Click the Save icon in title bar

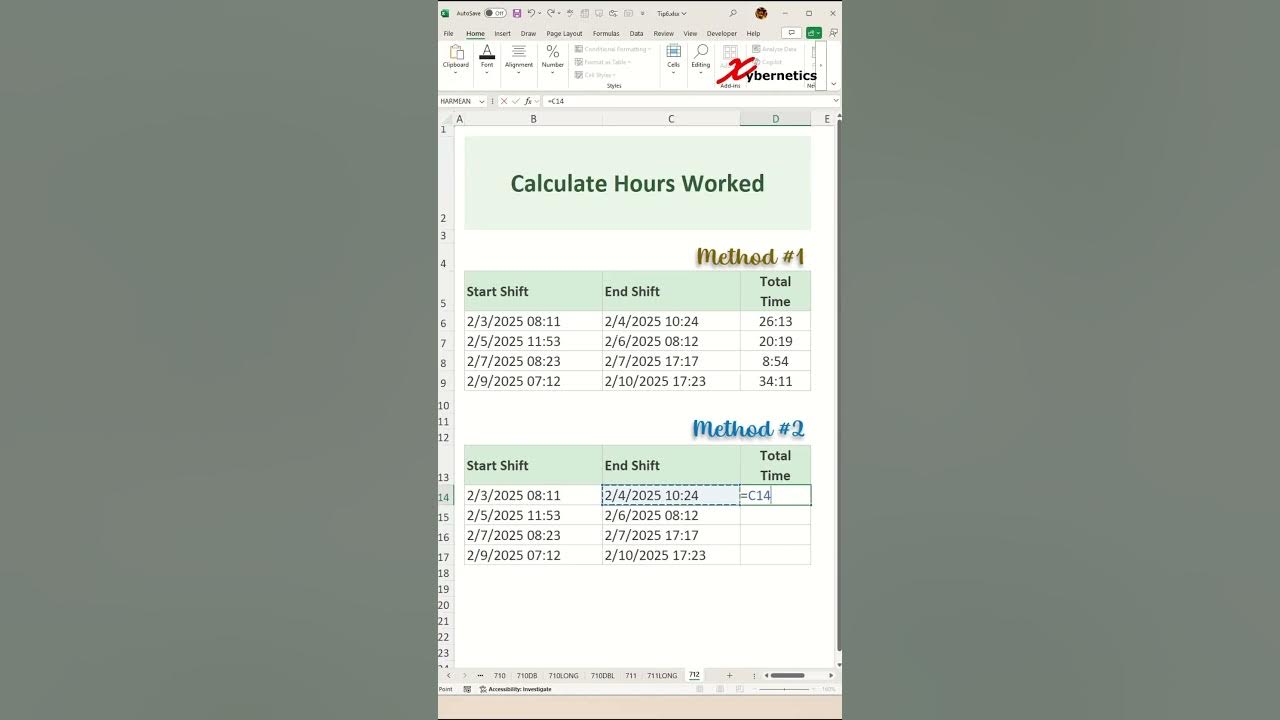[x=517, y=13]
